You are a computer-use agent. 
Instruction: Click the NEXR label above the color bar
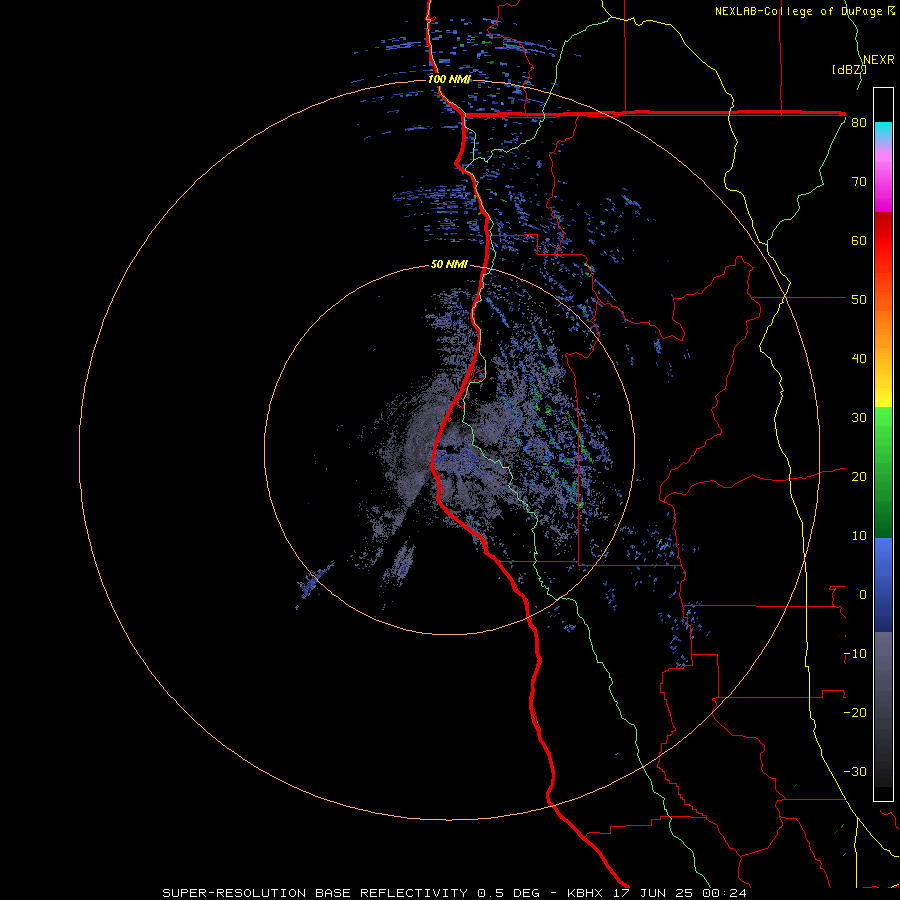click(x=879, y=60)
